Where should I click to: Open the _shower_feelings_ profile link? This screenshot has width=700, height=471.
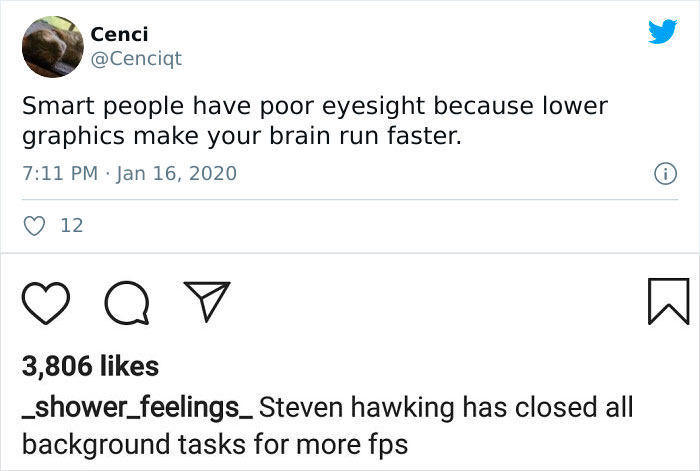[139, 408]
